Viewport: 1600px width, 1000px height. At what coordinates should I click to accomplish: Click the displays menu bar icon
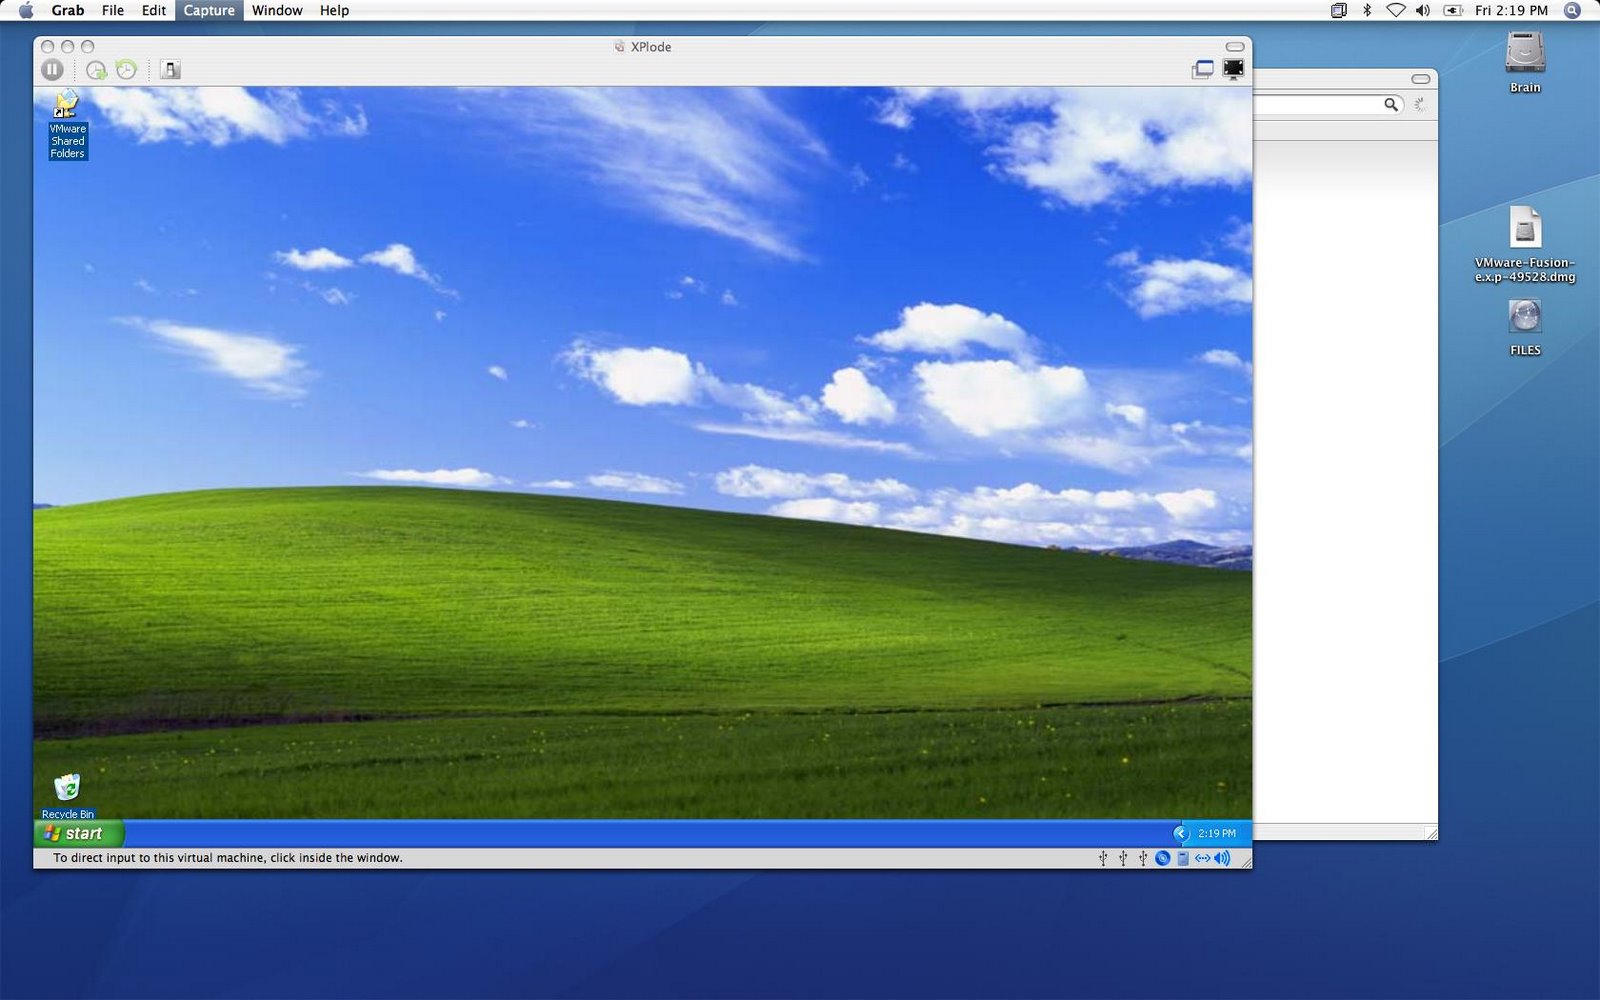(1339, 10)
